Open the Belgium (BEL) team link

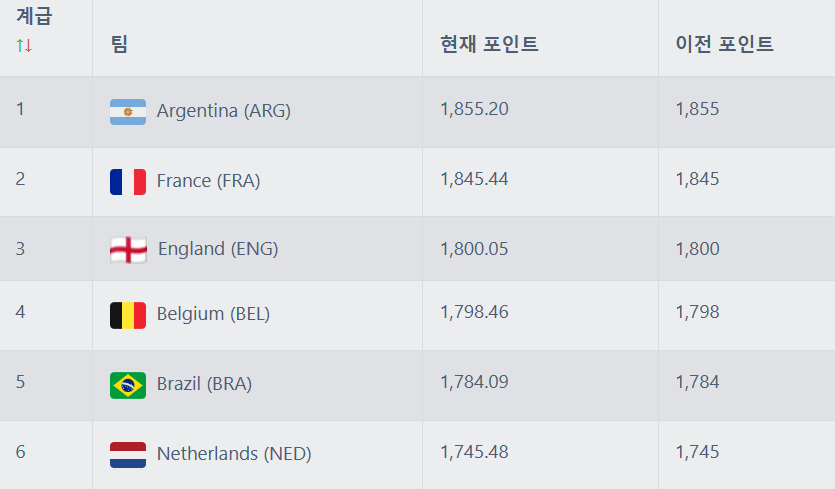coord(213,314)
